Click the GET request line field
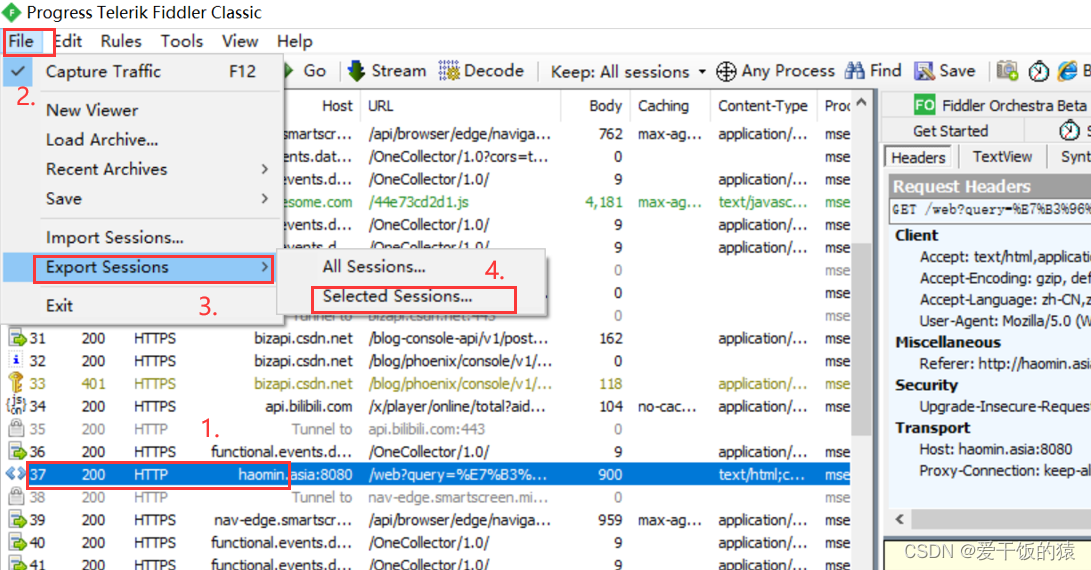The height and width of the screenshot is (570, 1091). coord(990,209)
